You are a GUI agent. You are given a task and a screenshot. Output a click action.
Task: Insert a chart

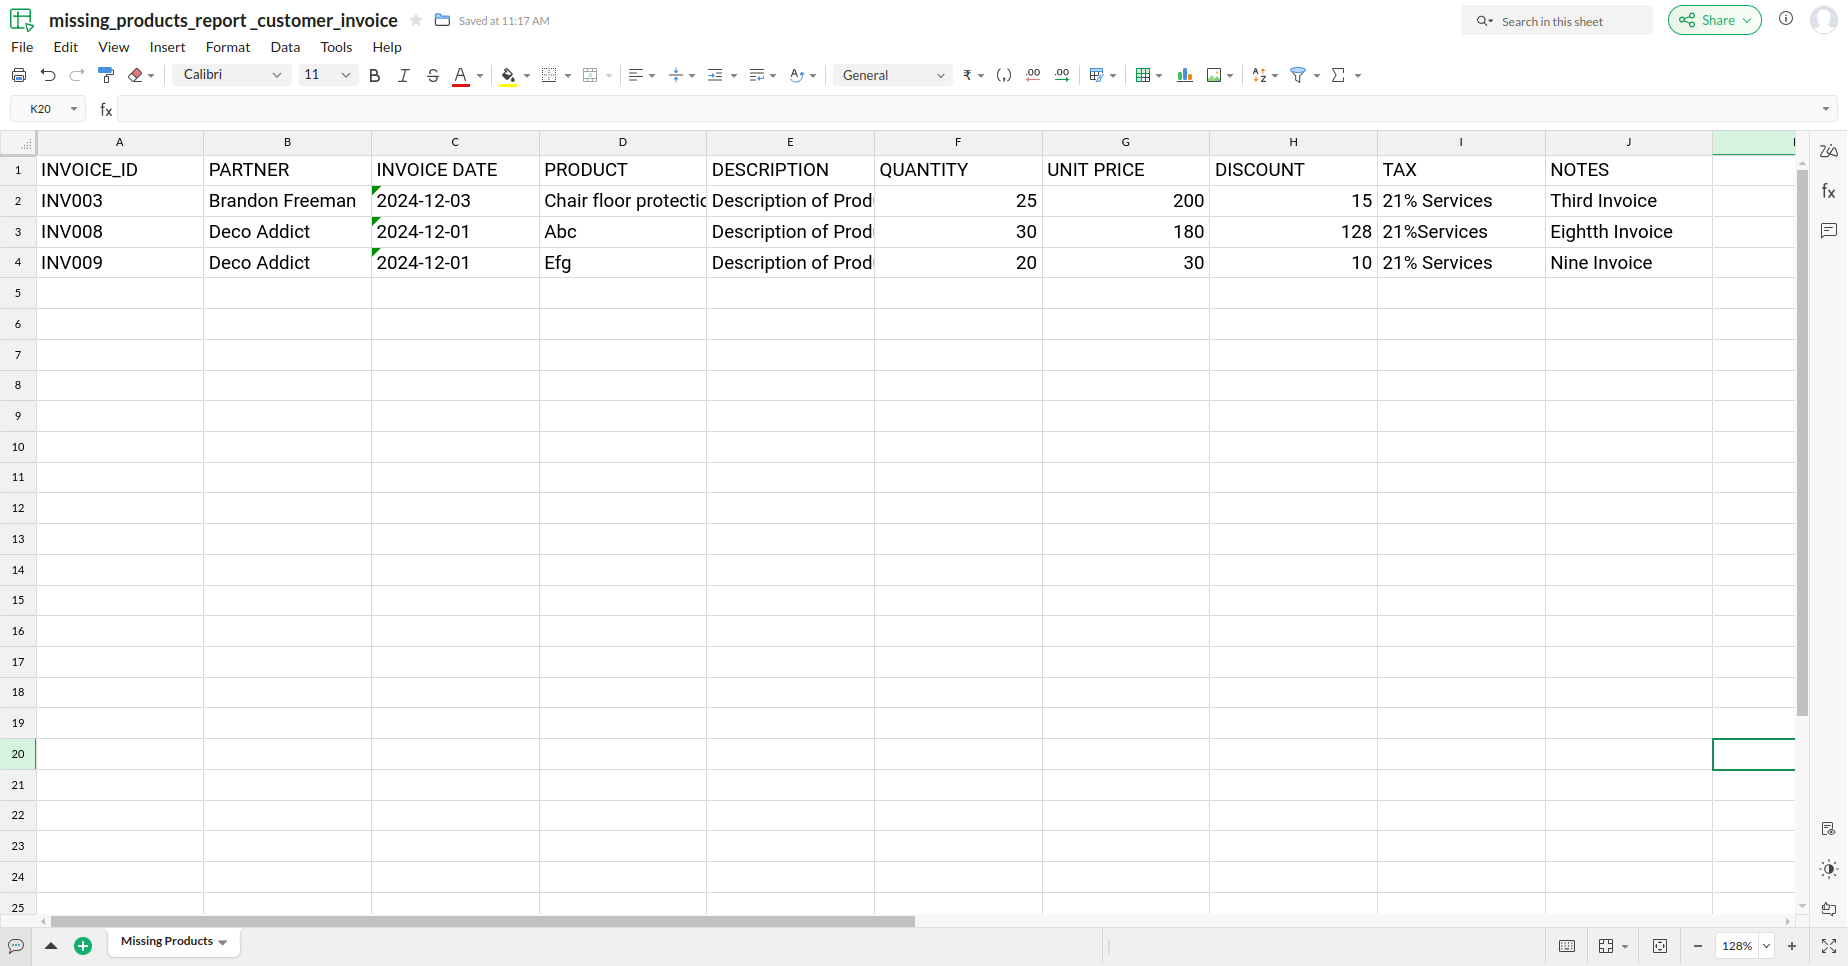pos(1185,75)
